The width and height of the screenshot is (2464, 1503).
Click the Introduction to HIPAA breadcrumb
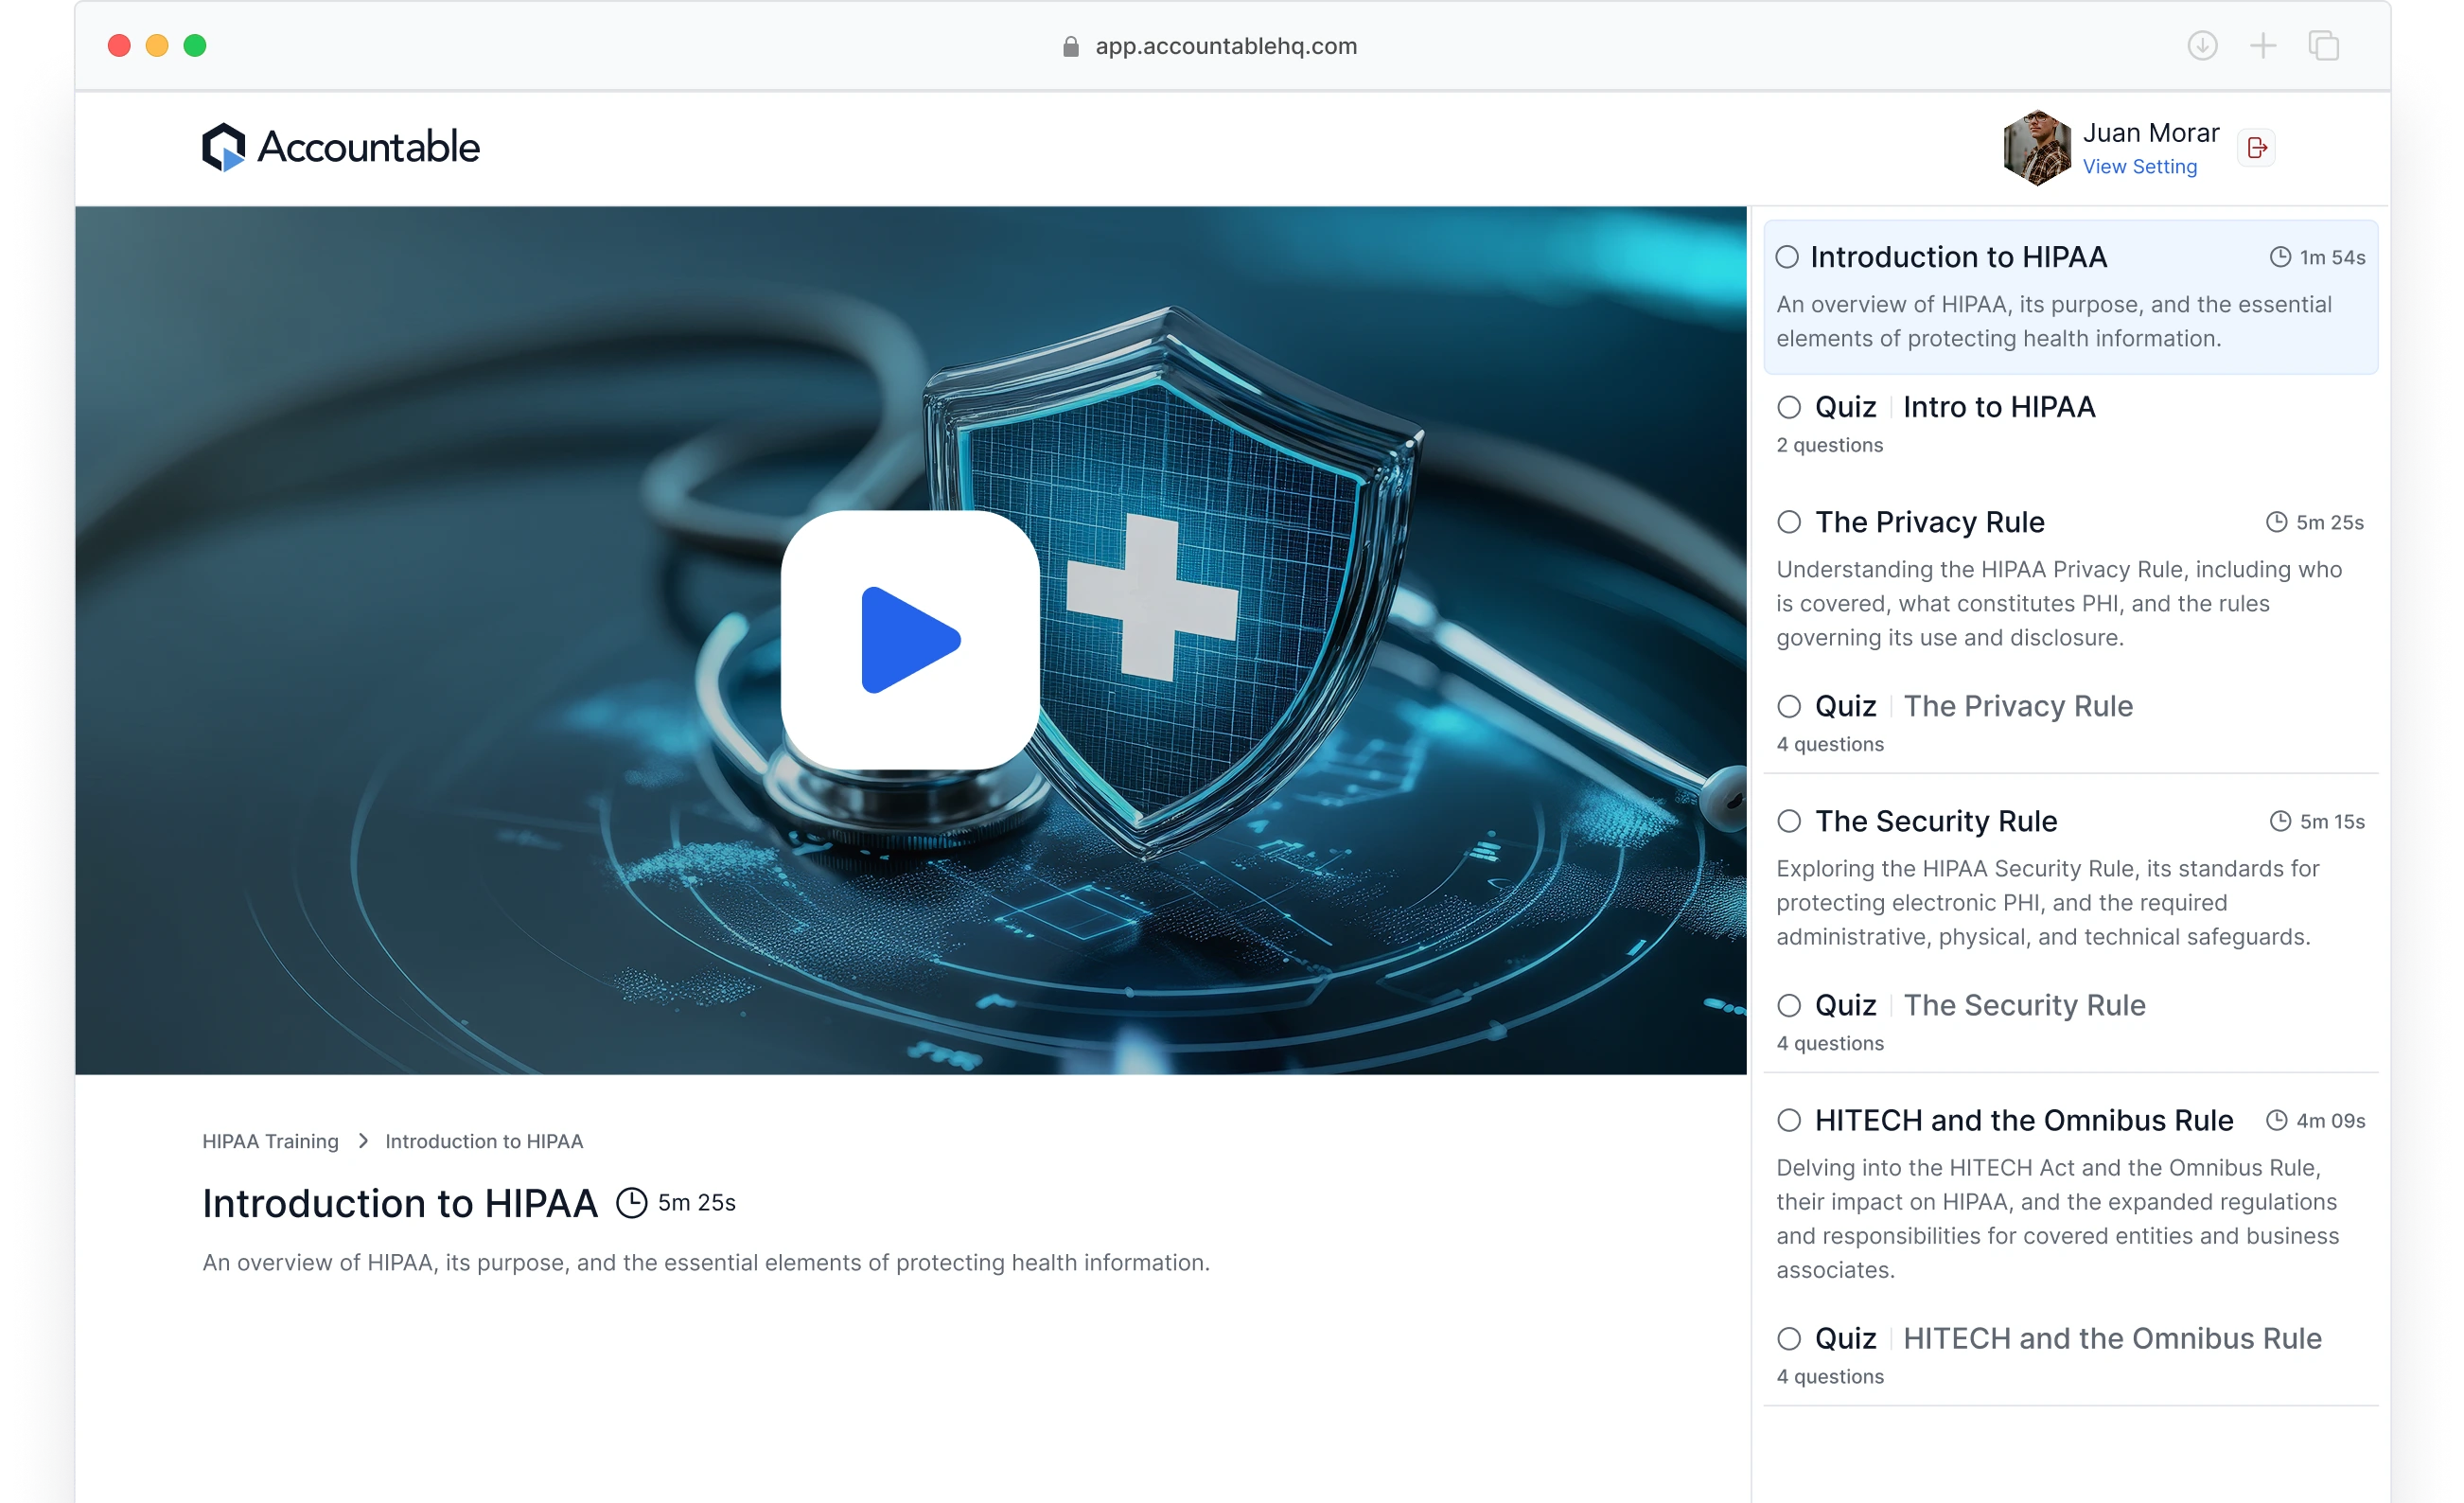[484, 1141]
